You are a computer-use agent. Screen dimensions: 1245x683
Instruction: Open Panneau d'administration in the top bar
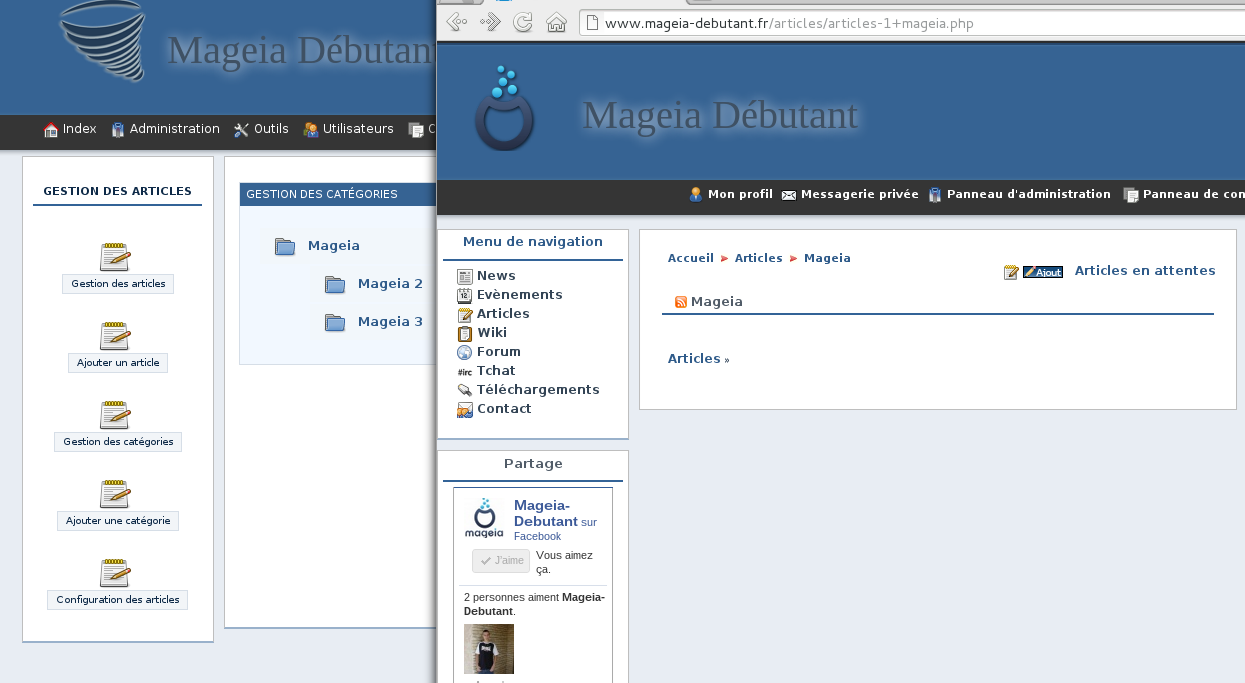point(1029,195)
